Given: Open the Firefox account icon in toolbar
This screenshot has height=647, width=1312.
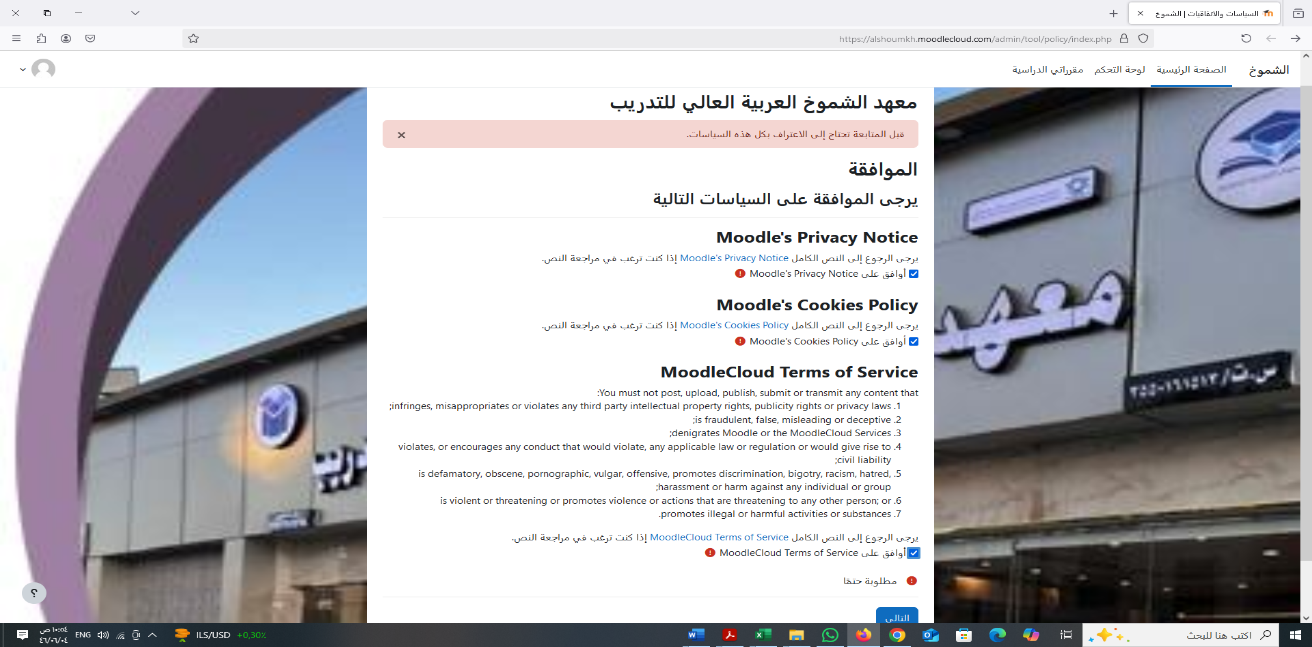Looking at the screenshot, I should (66, 38).
